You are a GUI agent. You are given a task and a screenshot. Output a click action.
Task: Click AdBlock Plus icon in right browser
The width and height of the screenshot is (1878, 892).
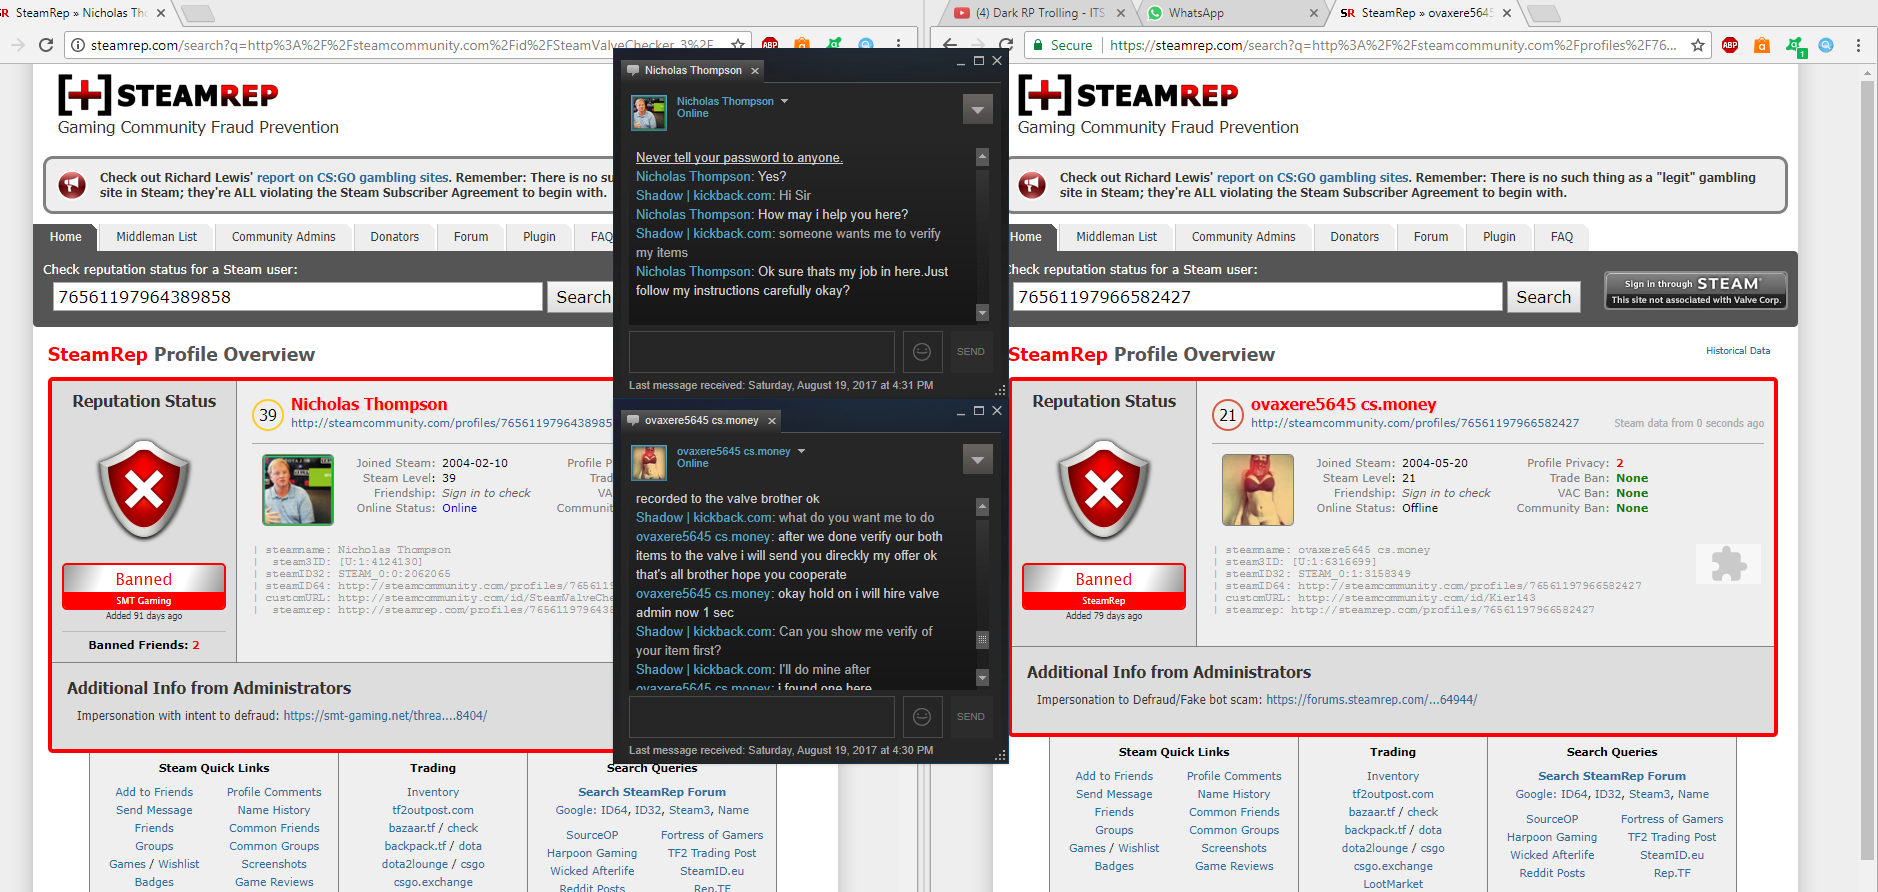click(1730, 45)
